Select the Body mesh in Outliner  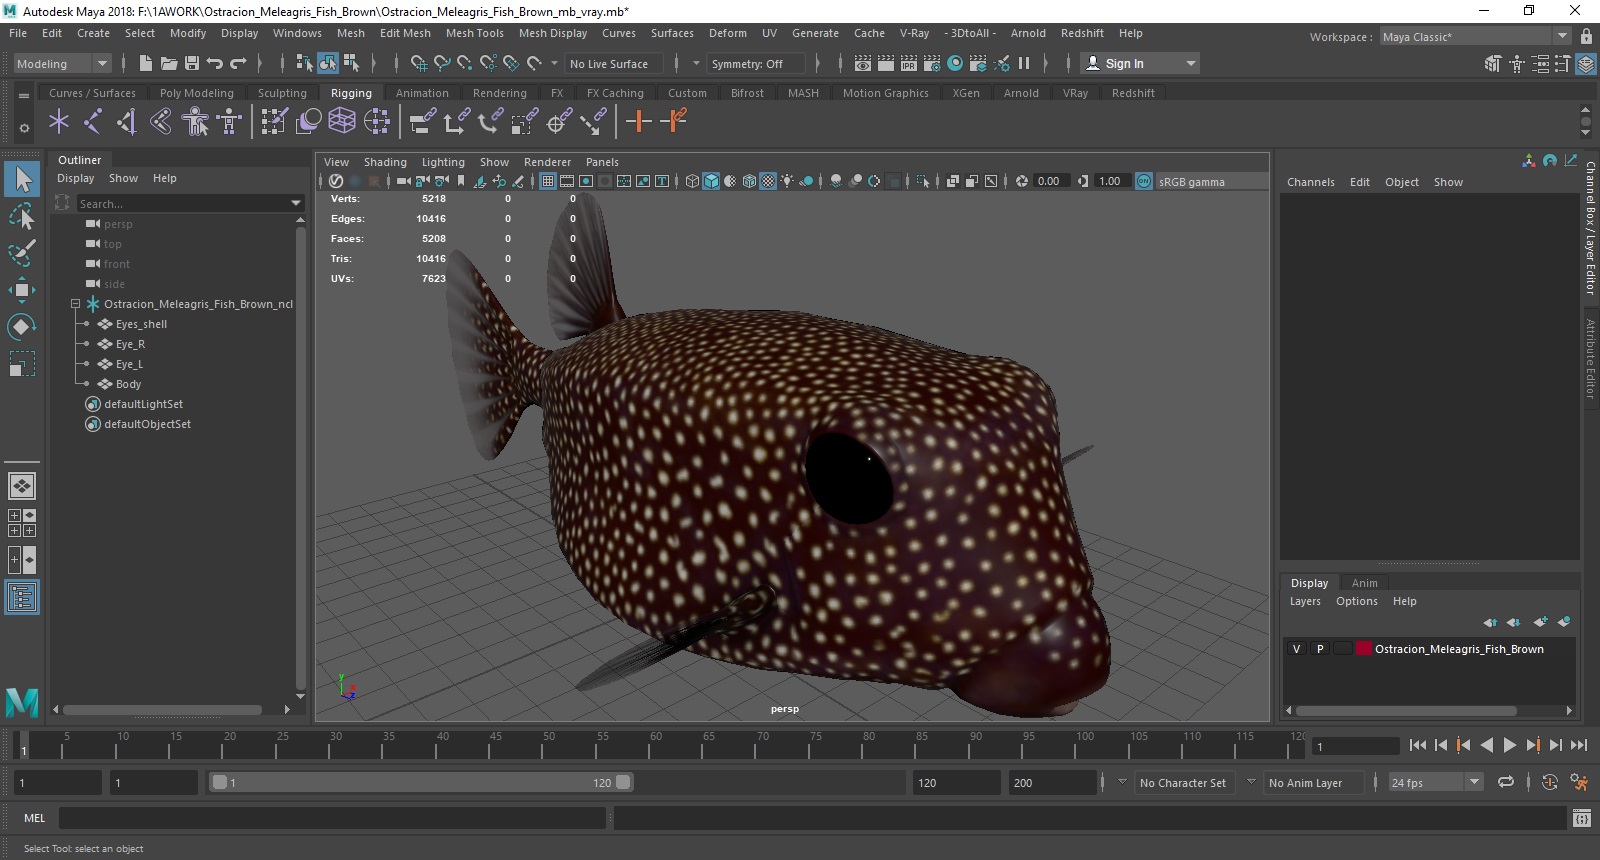pos(128,384)
